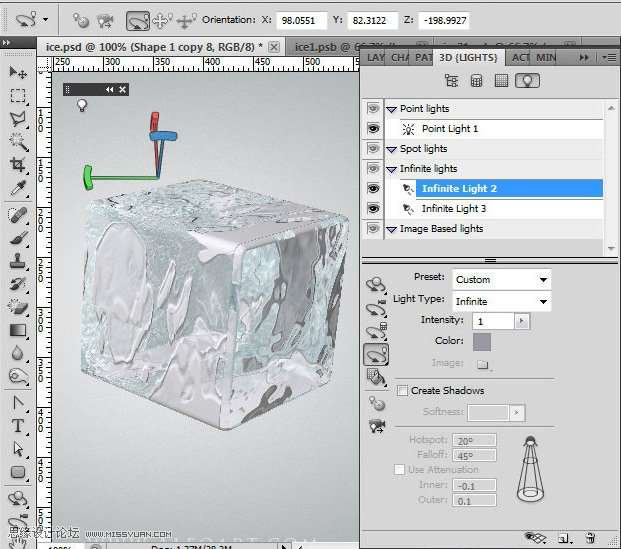This screenshot has height=549, width=621.
Task: Switch to the Actions panel tab
Action: [x=520, y=58]
